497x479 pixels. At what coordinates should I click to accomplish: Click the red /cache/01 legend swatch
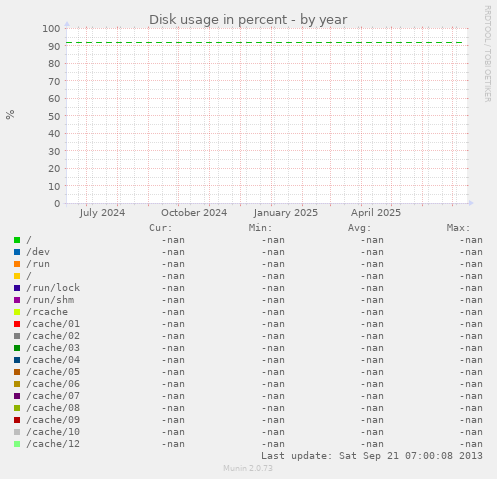17,324
